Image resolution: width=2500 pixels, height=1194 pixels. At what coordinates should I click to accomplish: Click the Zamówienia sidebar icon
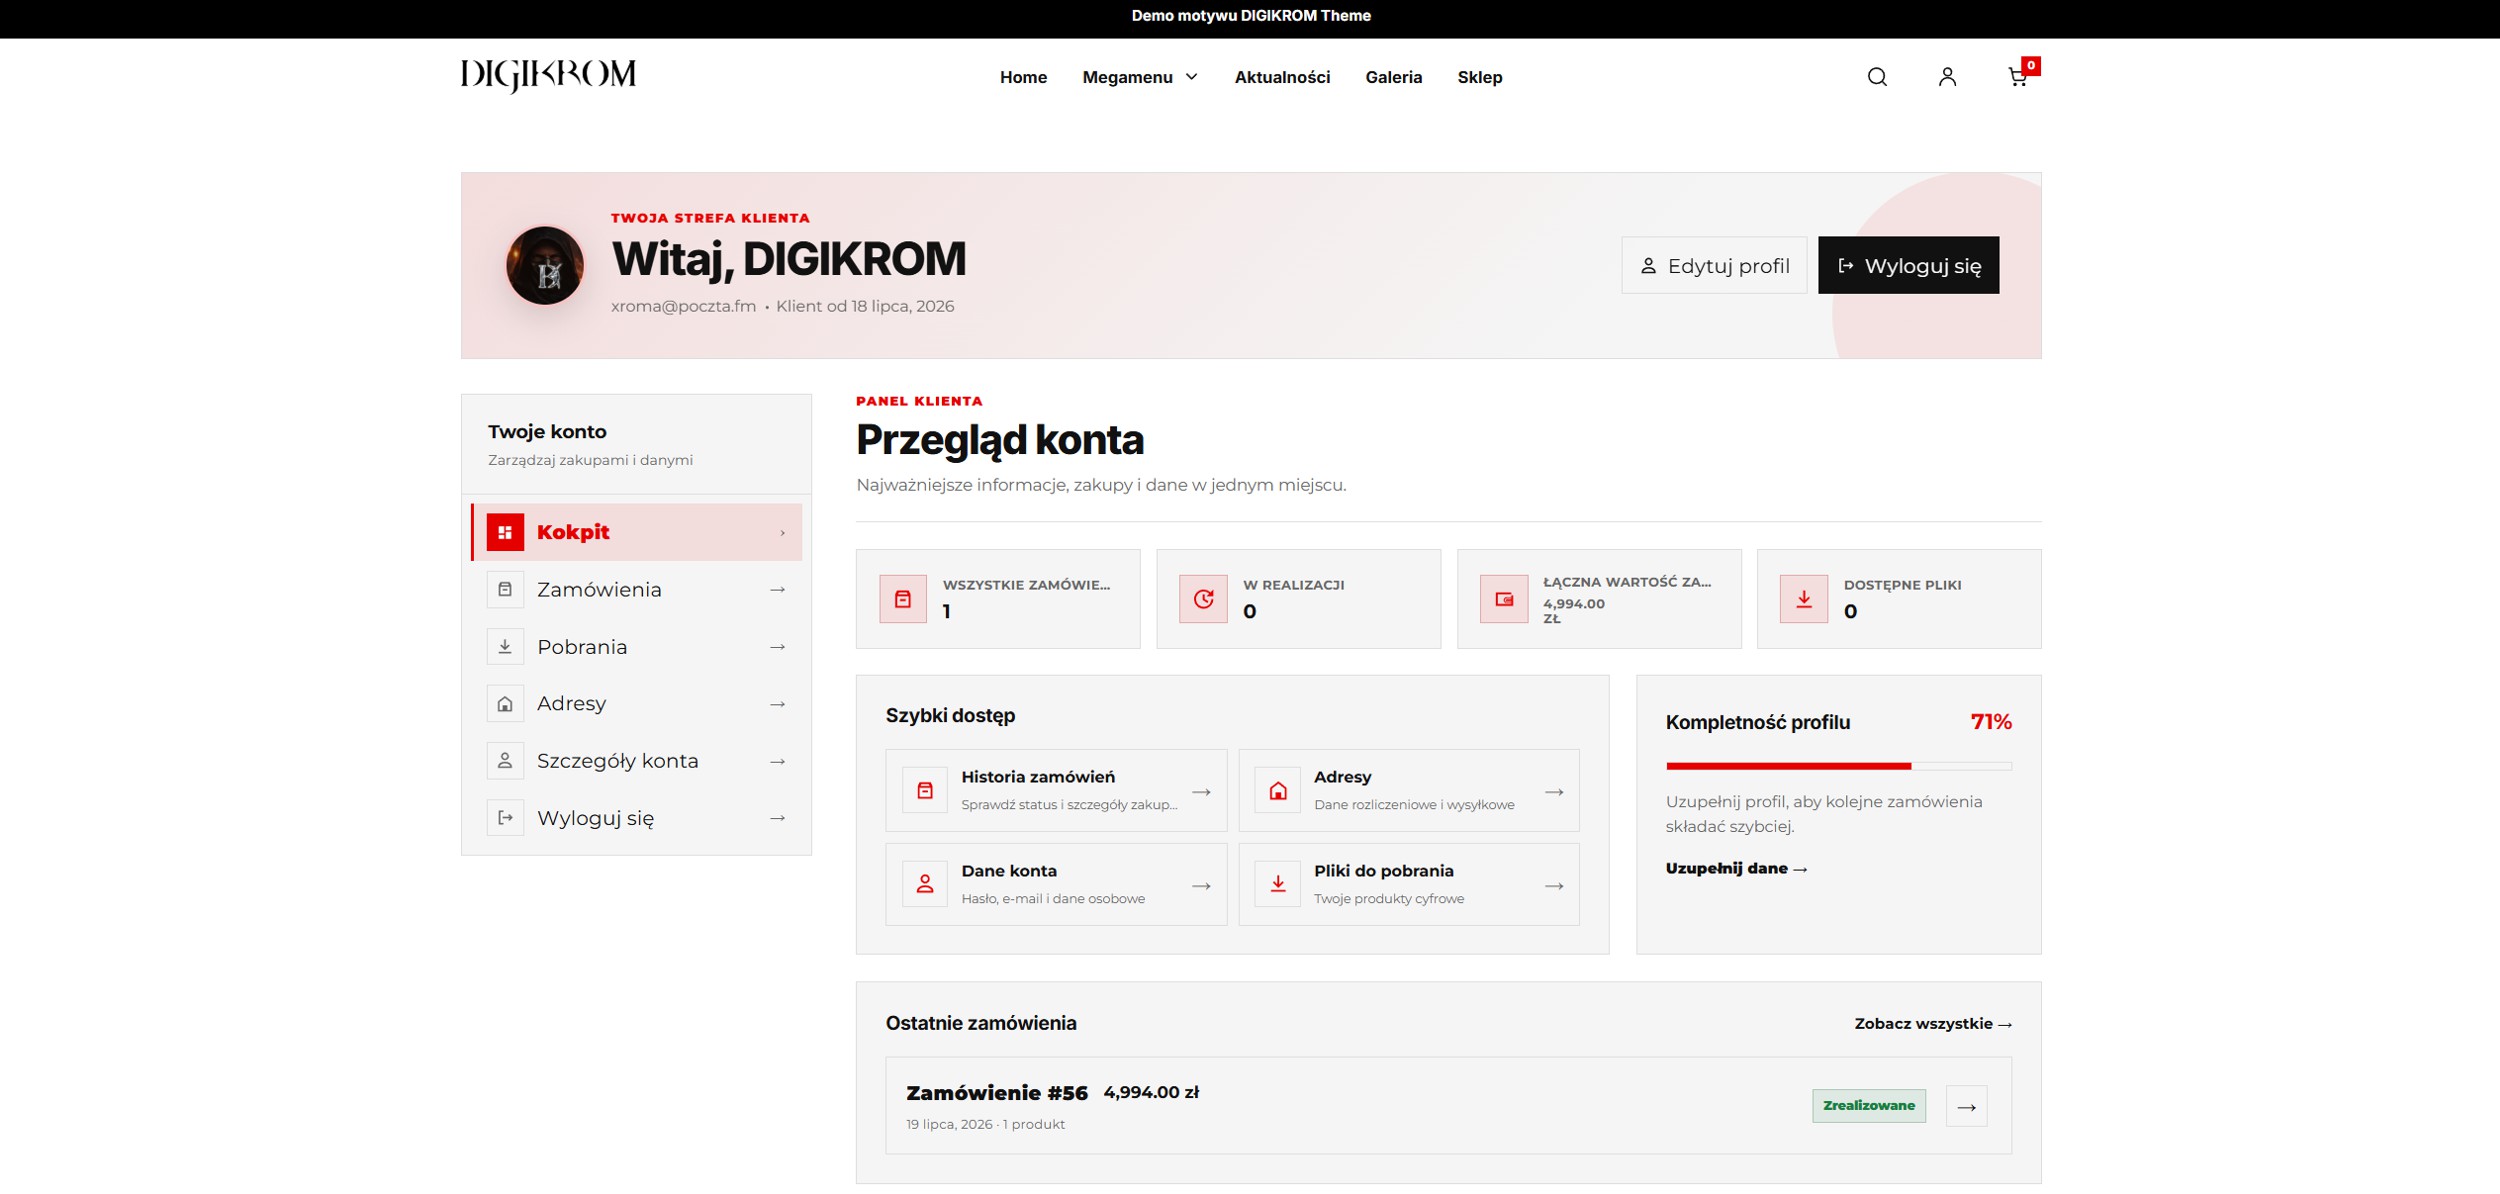tap(505, 589)
